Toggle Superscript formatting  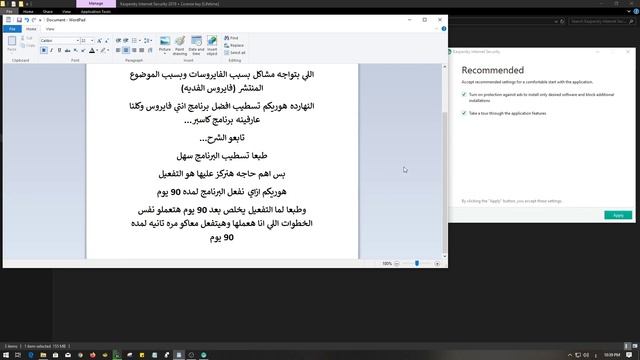point(83,50)
